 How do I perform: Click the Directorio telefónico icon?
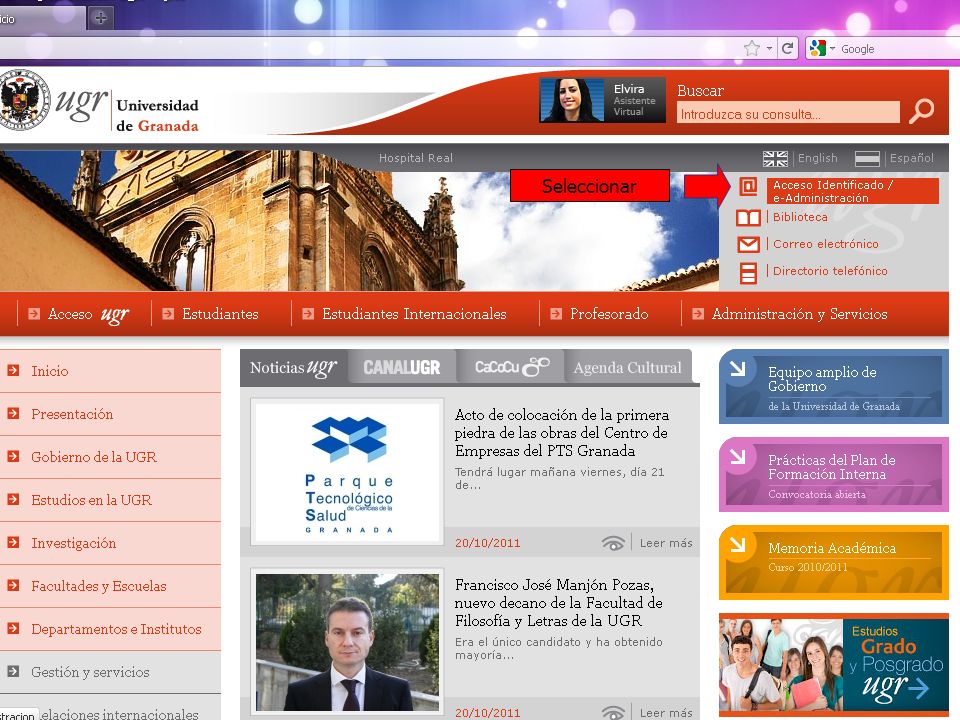(x=748, y=272)
